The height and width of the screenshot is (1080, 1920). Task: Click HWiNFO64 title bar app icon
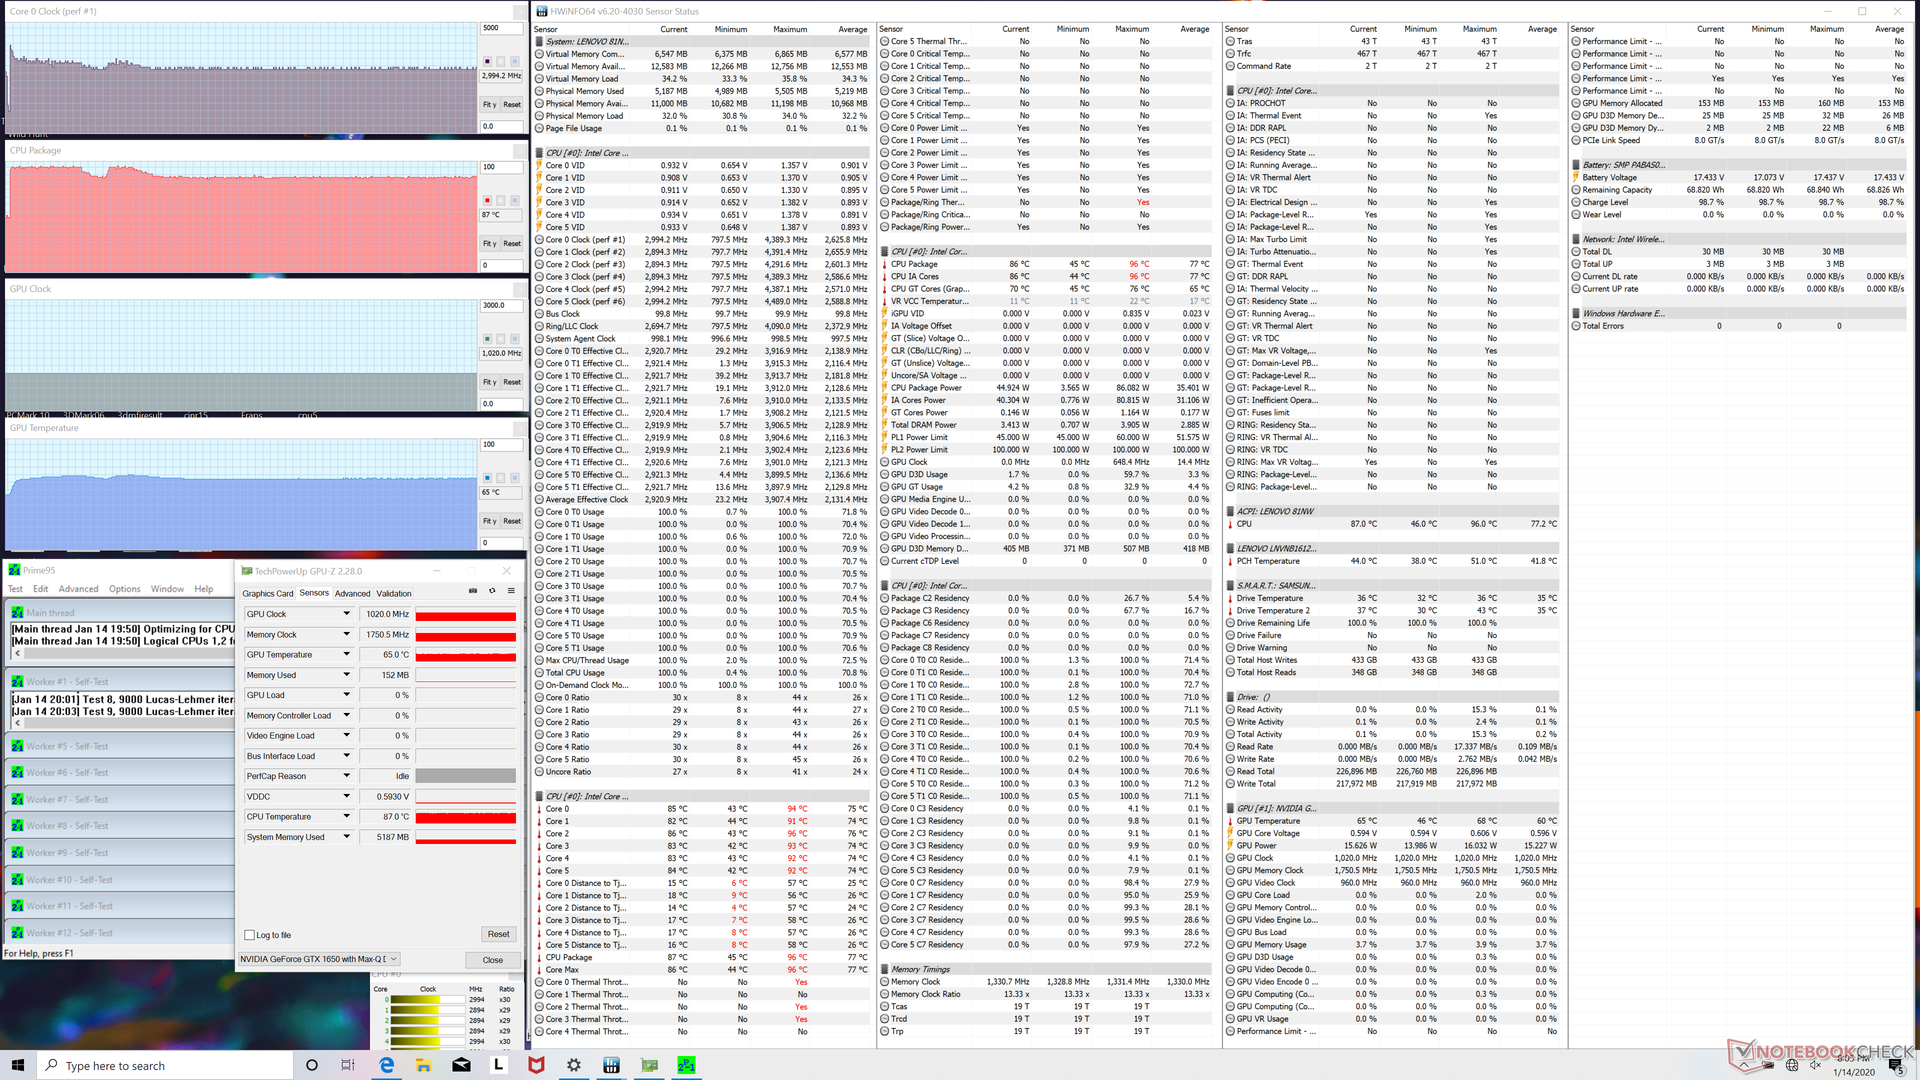click(x=541, y=11)
